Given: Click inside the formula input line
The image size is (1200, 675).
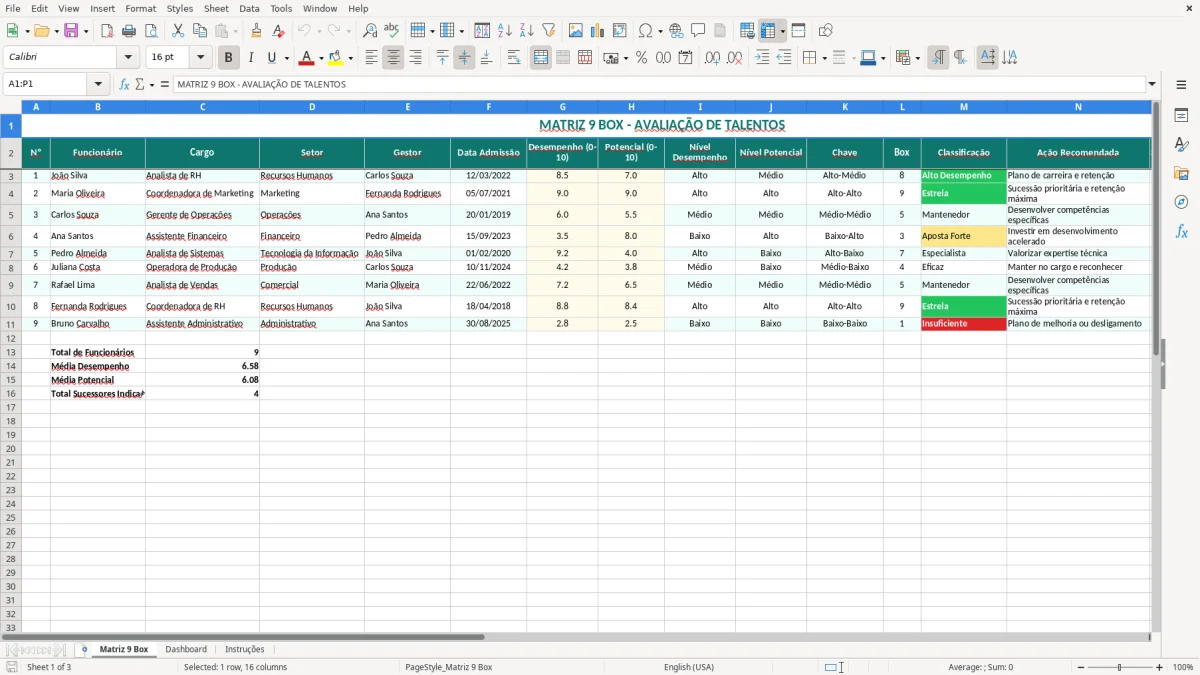Looking at the screenshot, I should [x=658, y=85].
